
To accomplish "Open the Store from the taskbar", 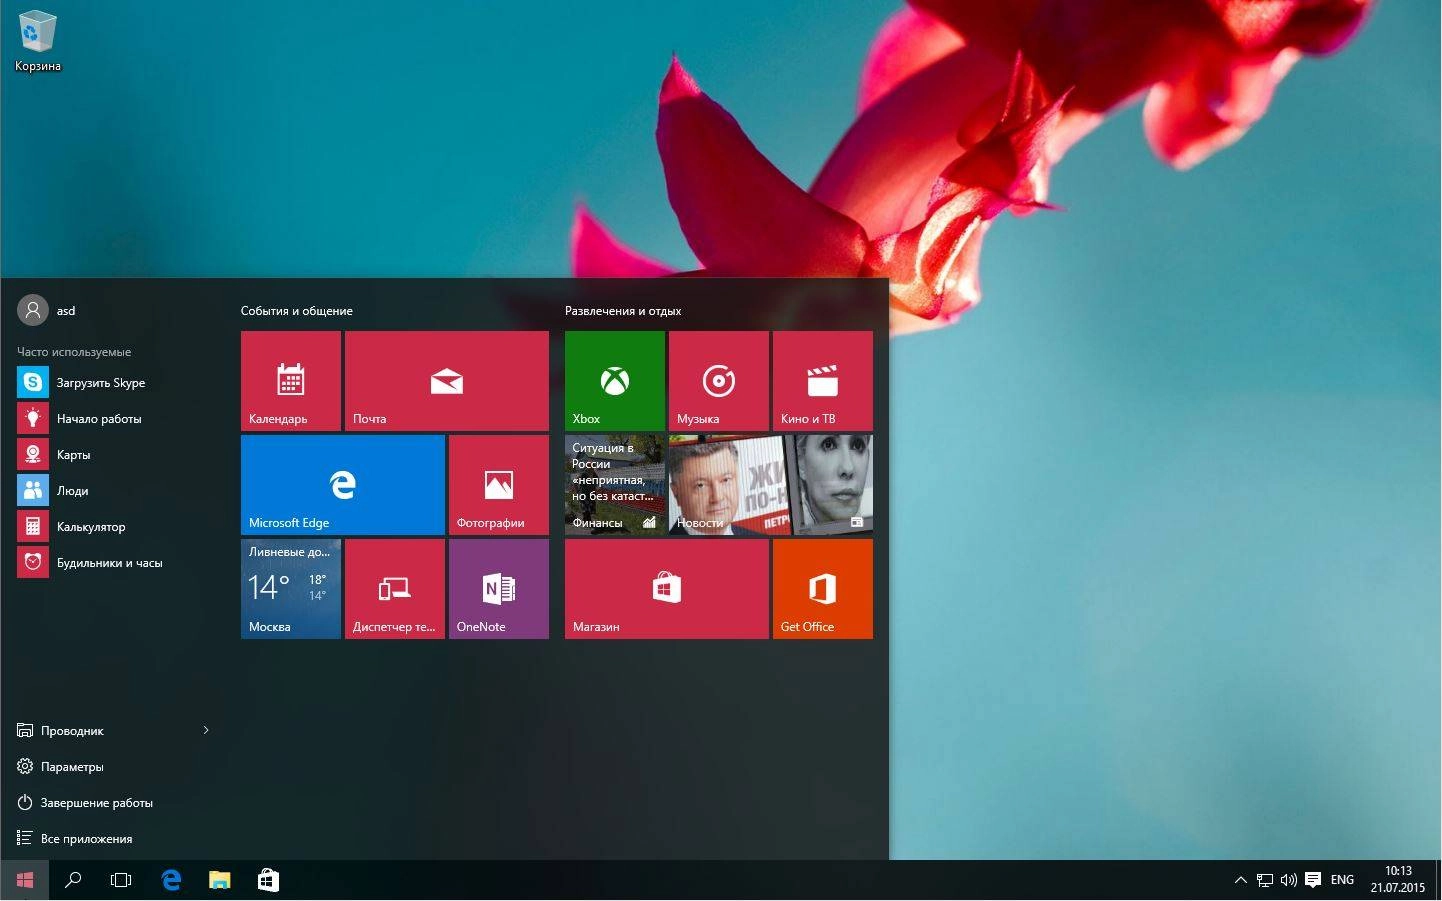I will (268, 880).
